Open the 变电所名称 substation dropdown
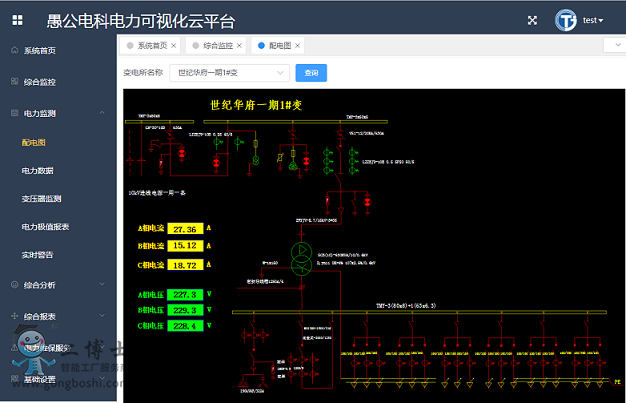 [x=229, y=73]
